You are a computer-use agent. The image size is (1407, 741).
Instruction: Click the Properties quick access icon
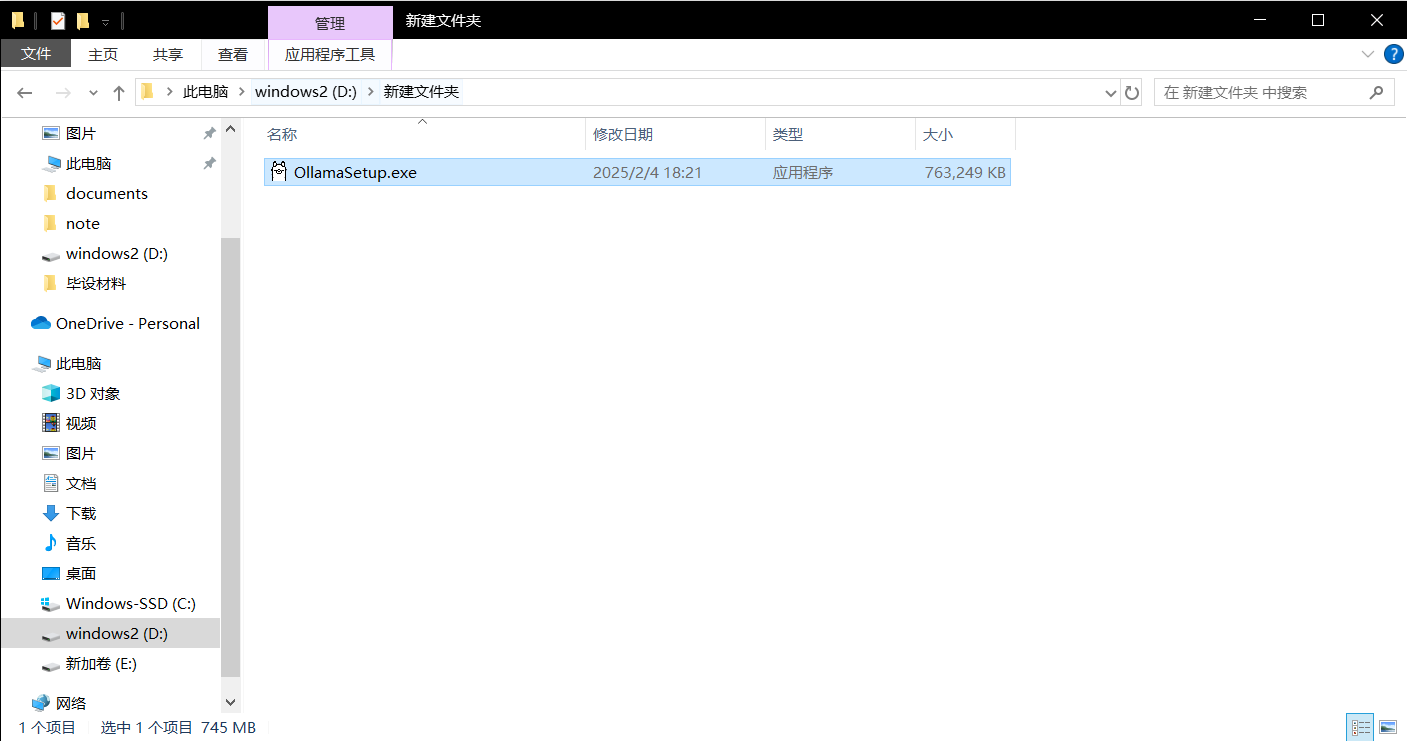coord(58,20)
